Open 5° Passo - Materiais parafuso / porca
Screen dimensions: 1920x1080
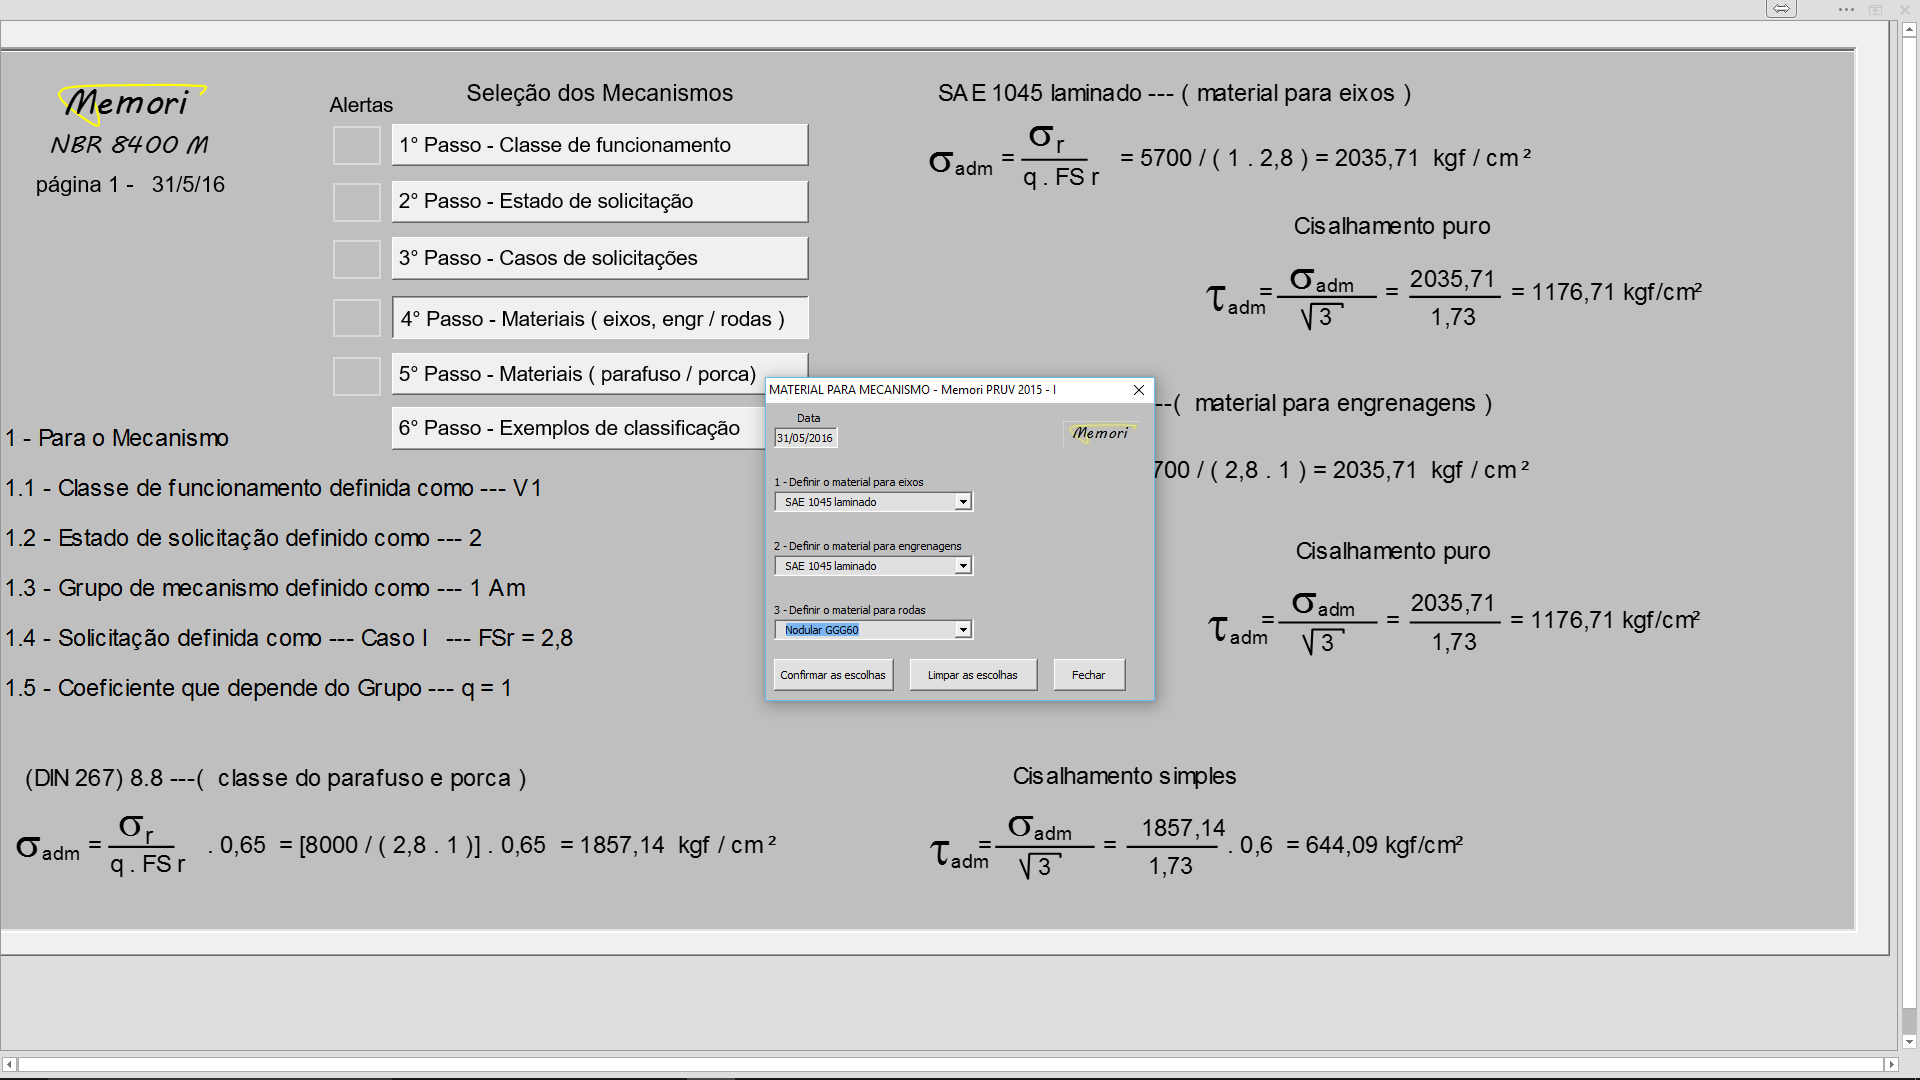tap(599, 374)
